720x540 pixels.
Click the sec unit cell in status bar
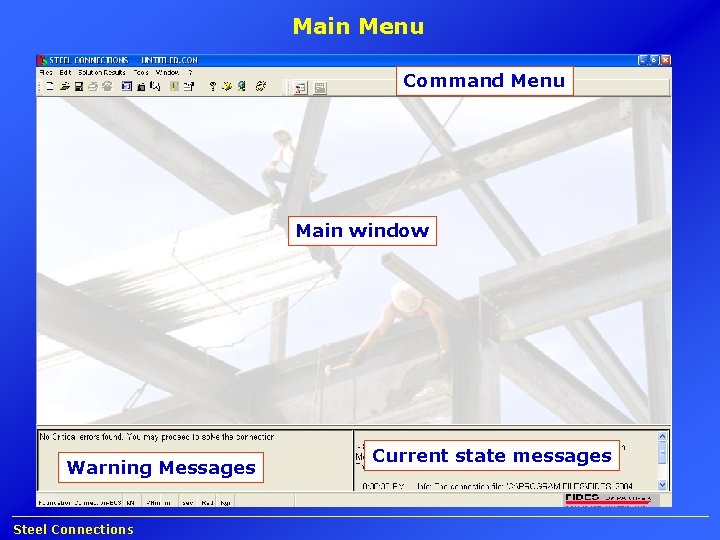click(187, 503)
